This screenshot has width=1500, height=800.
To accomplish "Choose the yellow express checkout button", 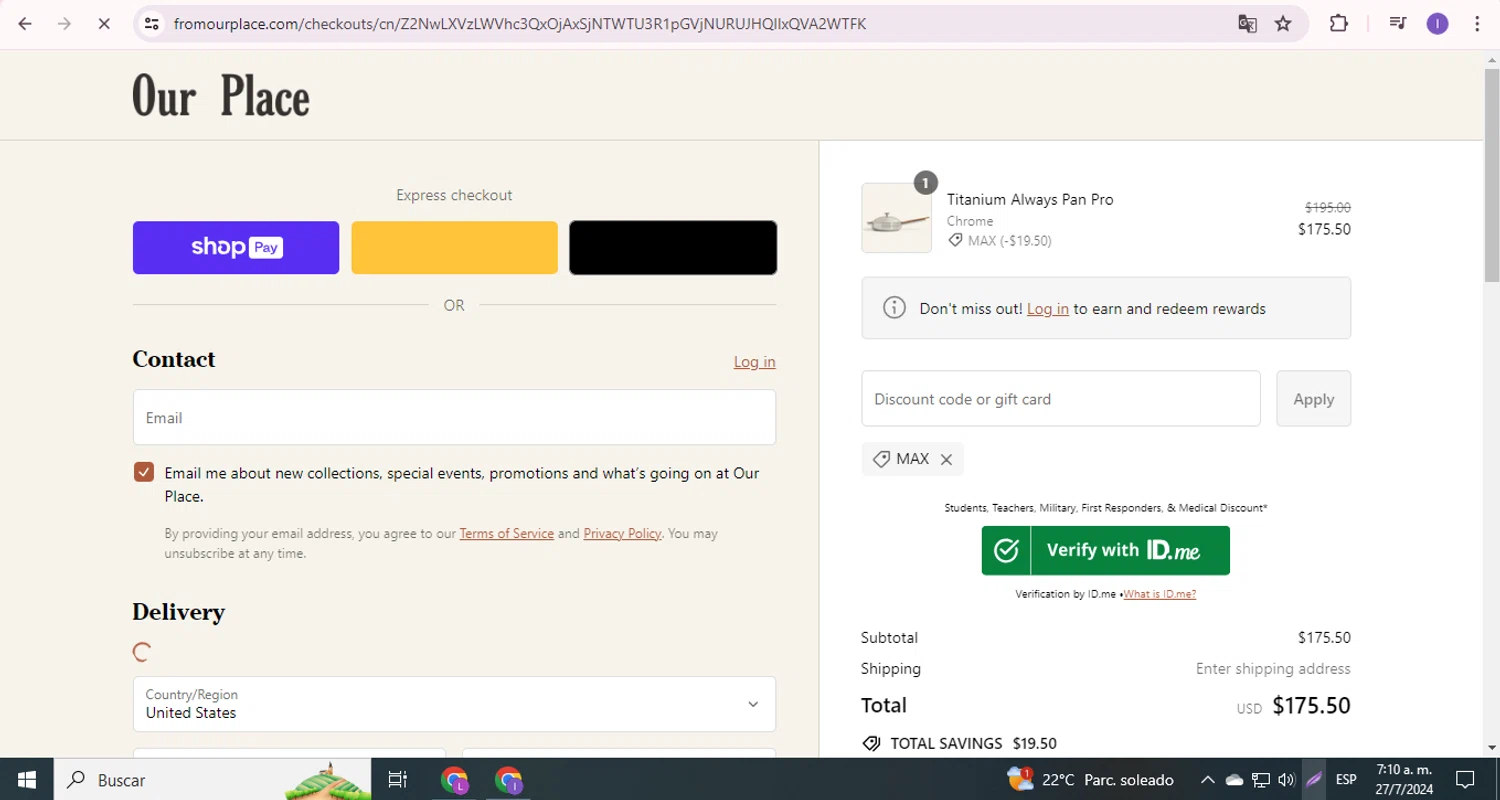I will coord(454,247).
